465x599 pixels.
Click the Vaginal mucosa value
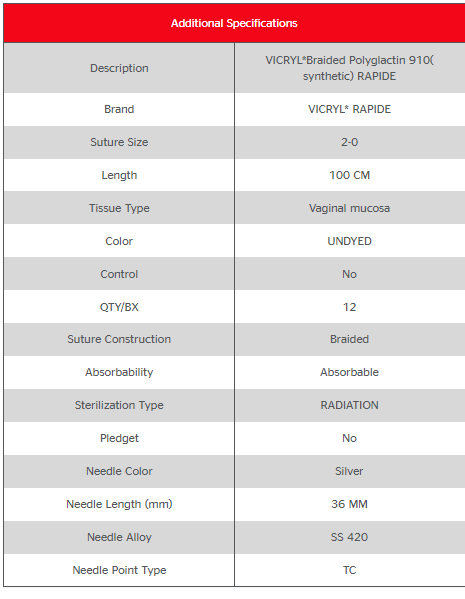click(x=349, y=208)
